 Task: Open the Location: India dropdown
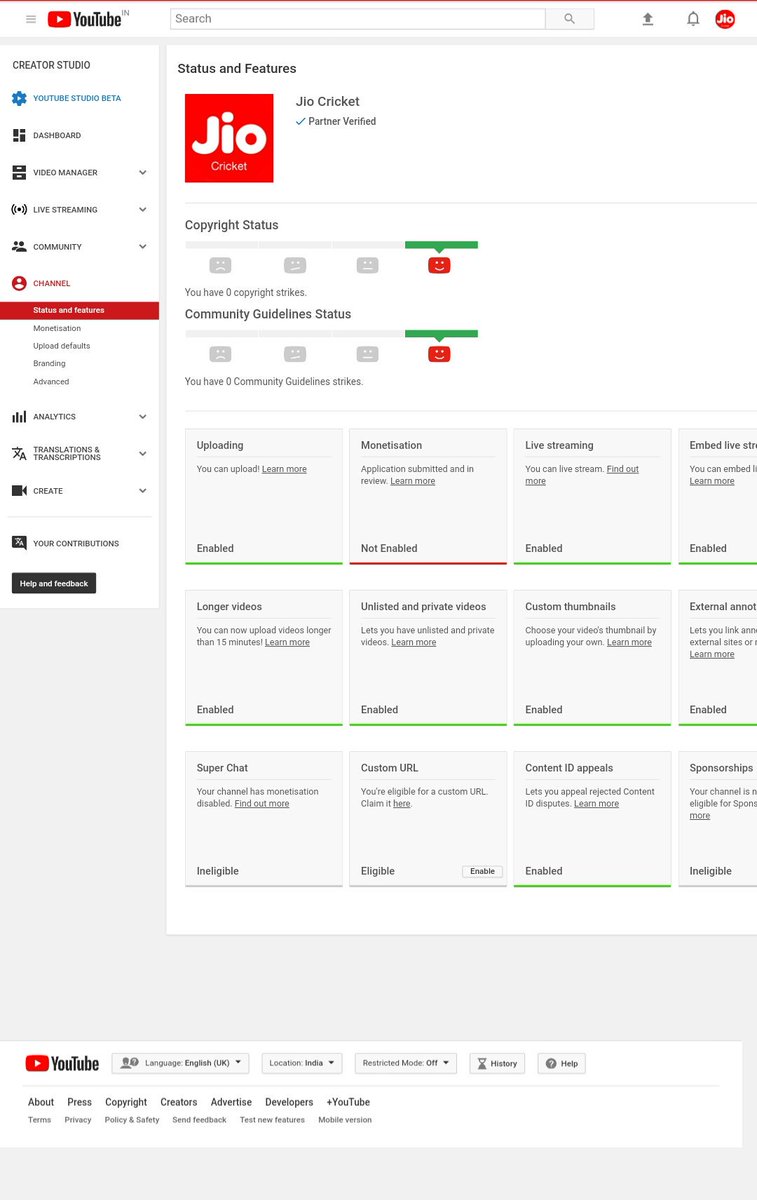pyautogui.click(x=302, y=1063)
